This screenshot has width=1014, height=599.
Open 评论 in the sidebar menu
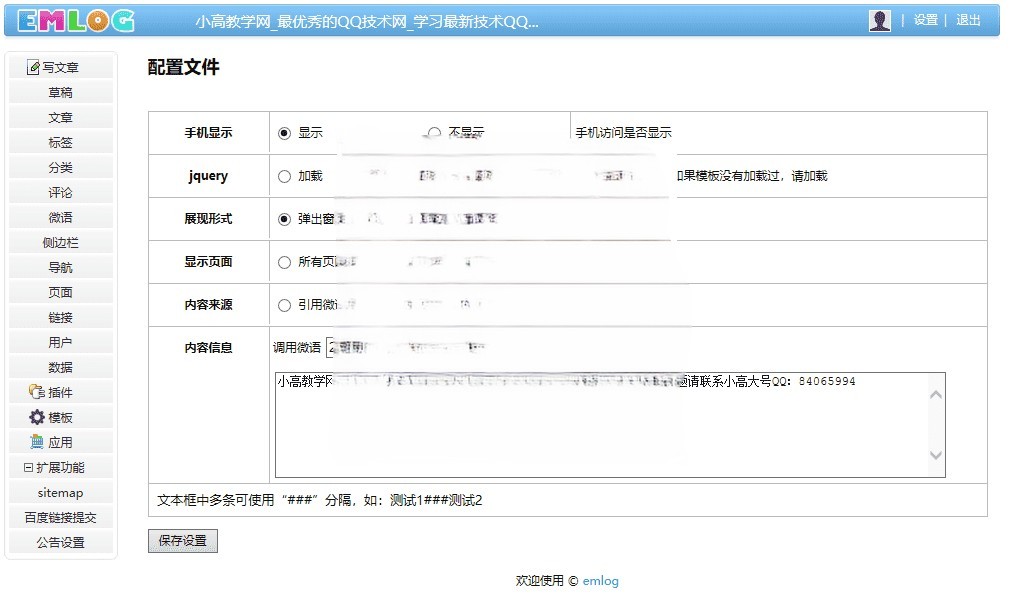click(60, 193)
